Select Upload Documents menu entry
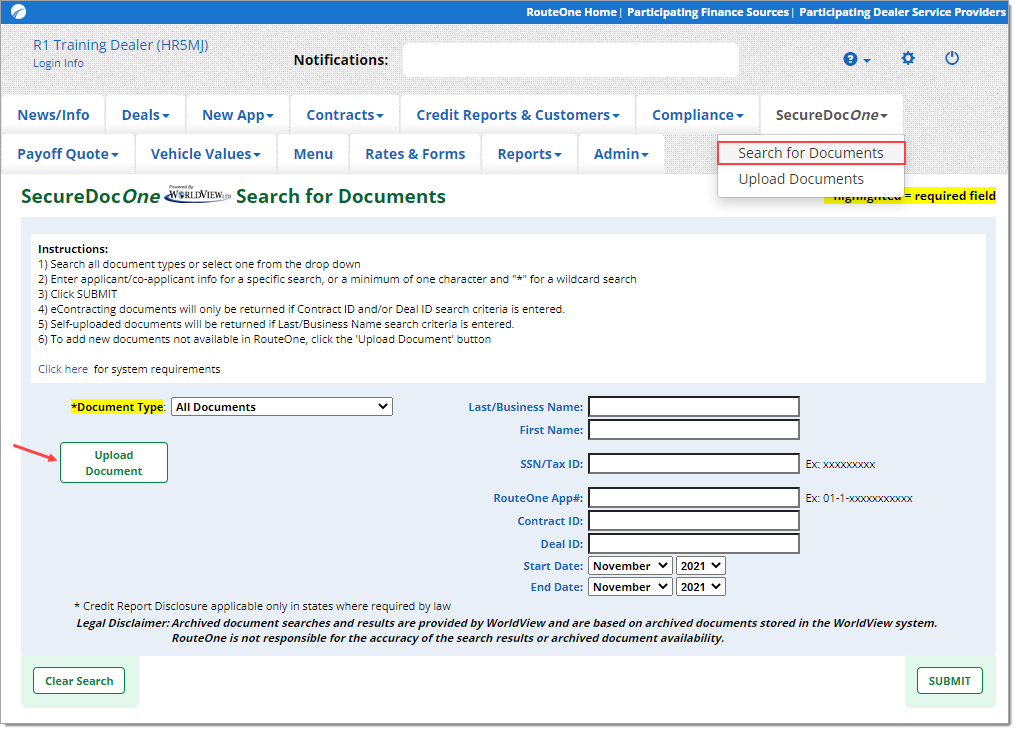 [x=801, y=179]
